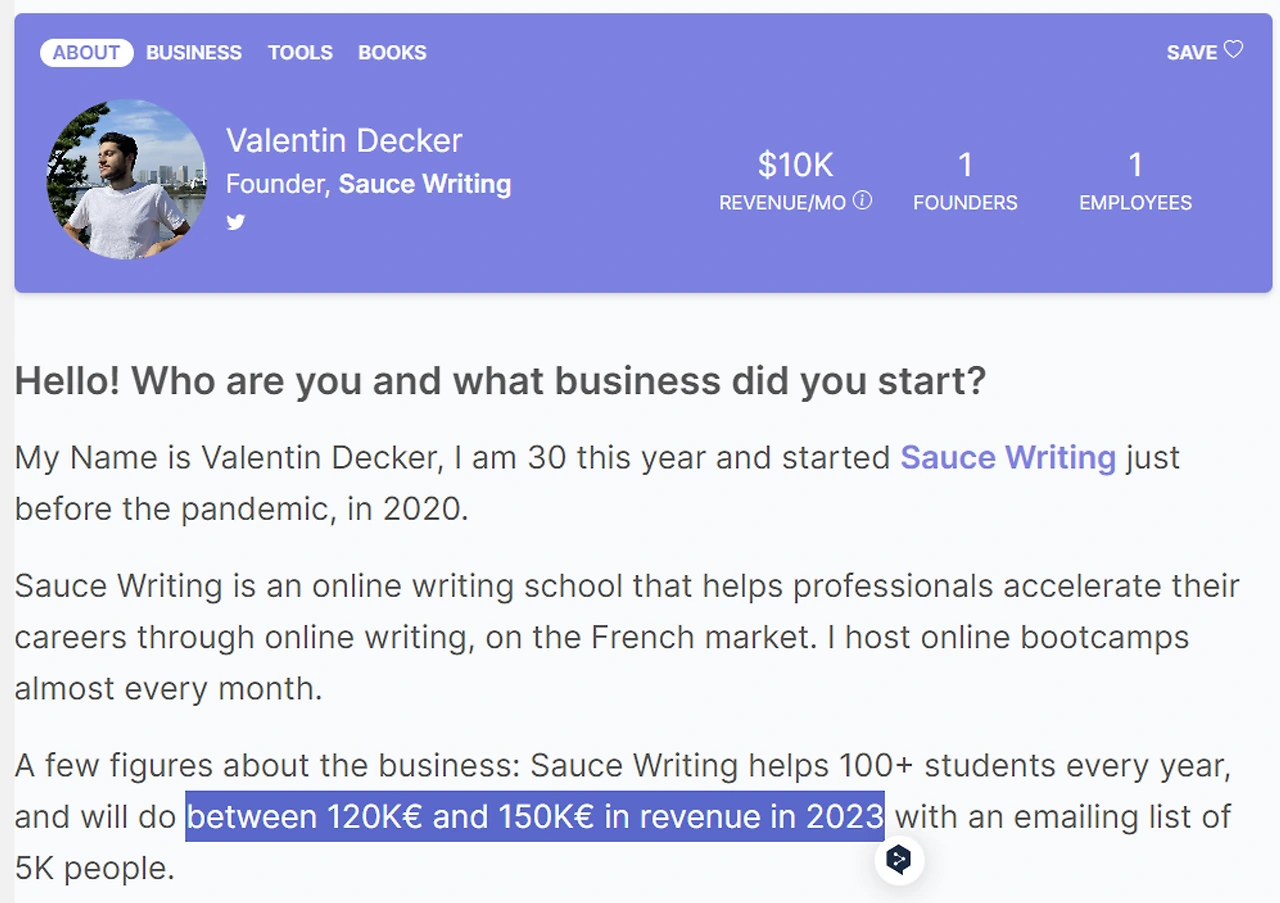Viewport: 1280px width, 903px height.
Task: Go to the BOOKS tab
Action: 392,52
